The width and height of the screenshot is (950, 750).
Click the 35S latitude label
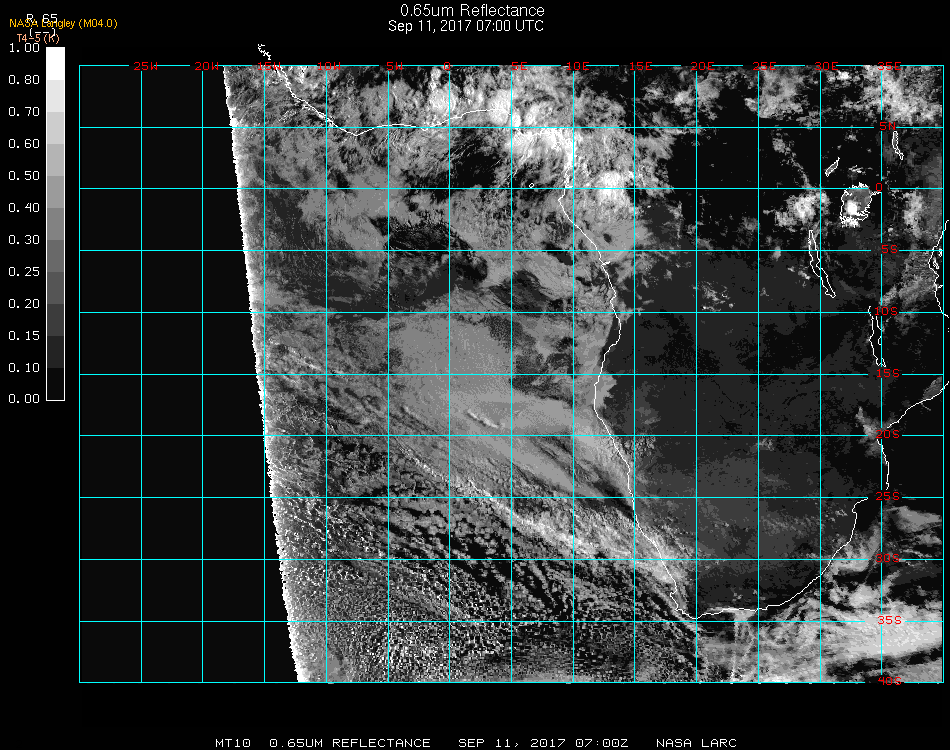coord(889,620)
